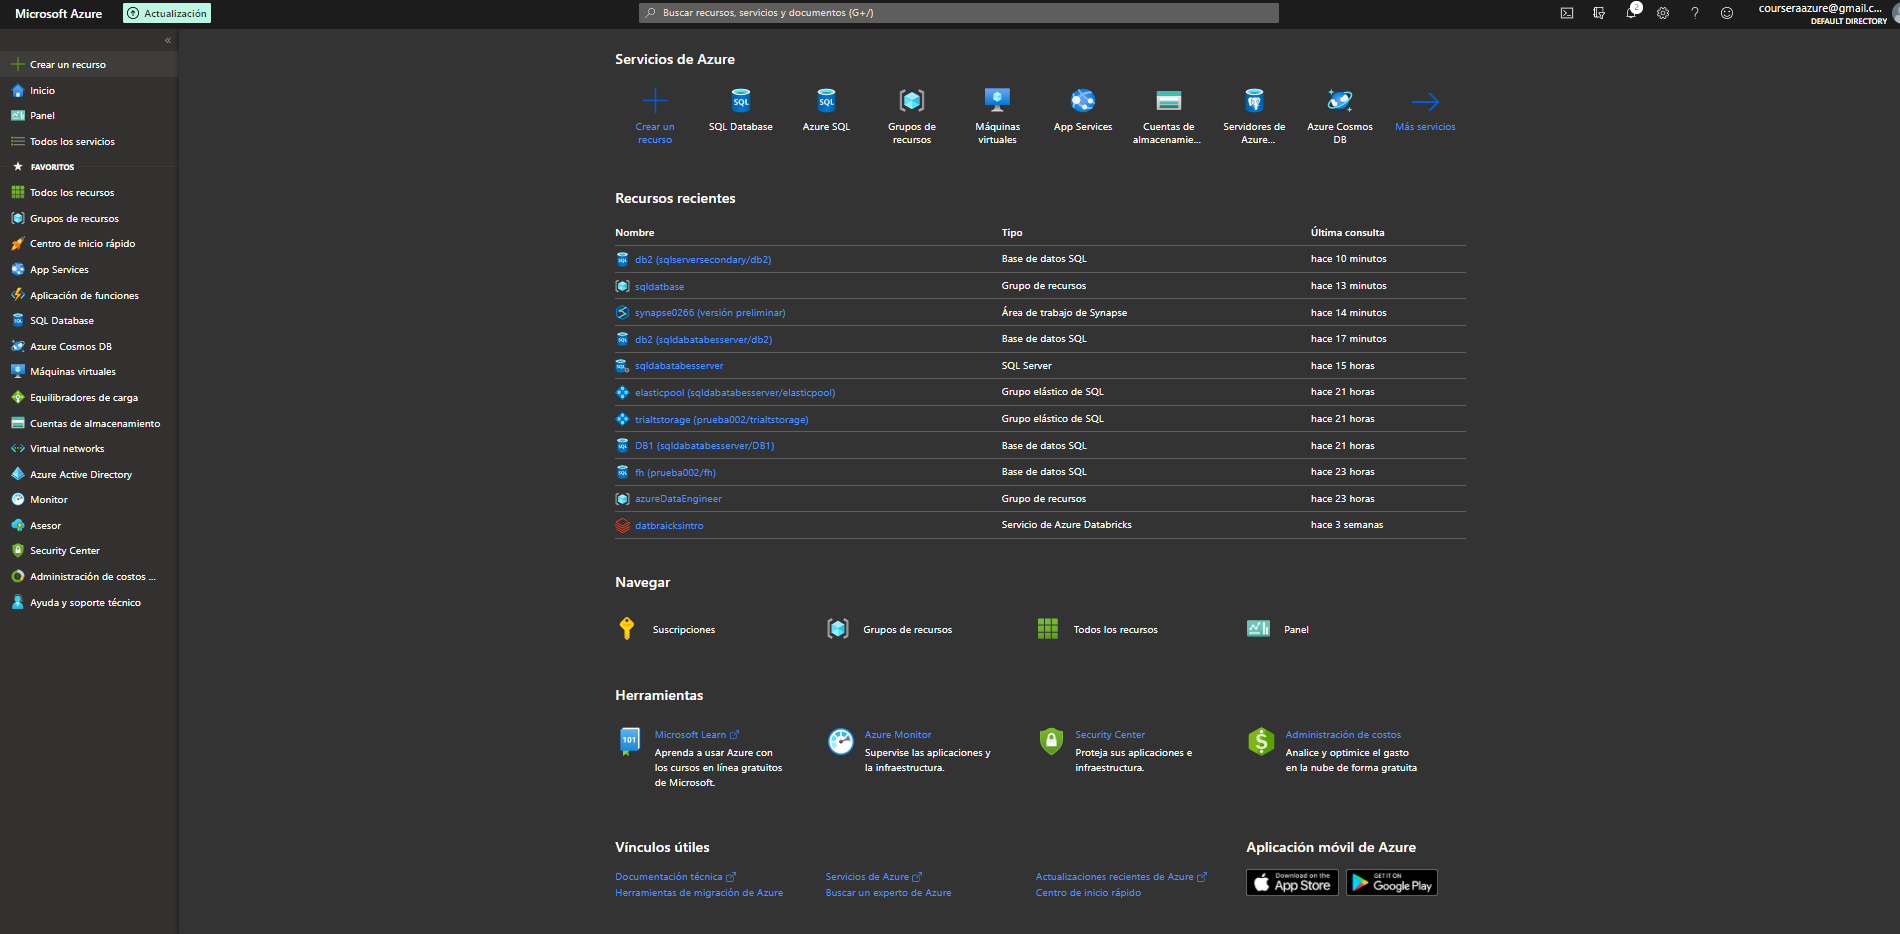
Task: Open the Azure Cosmos DB service icon
Action: [x=1339, y=101]
